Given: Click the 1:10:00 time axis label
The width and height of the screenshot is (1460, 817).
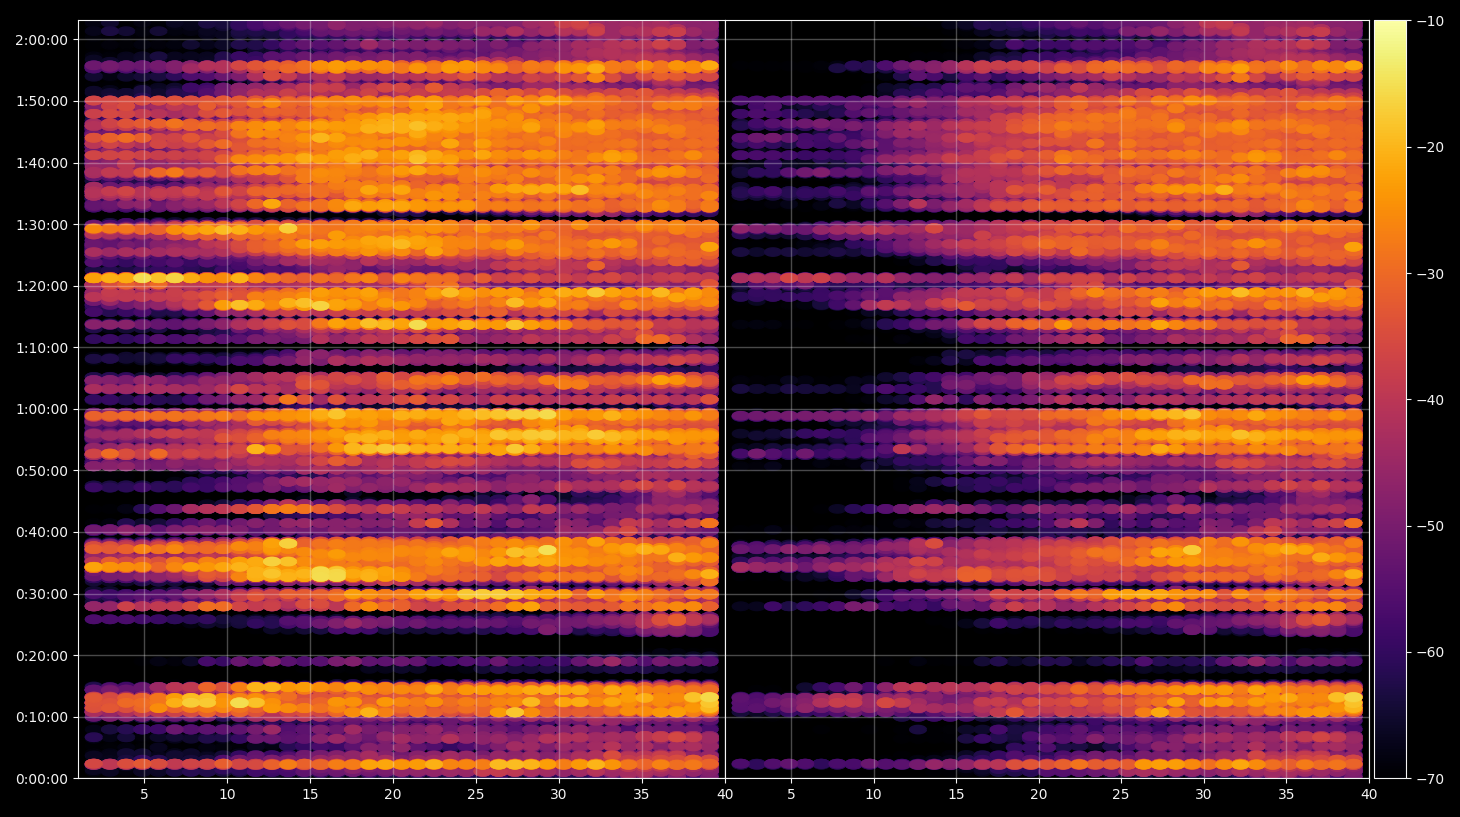Looking at the screenshot, I should coord(42,348).
